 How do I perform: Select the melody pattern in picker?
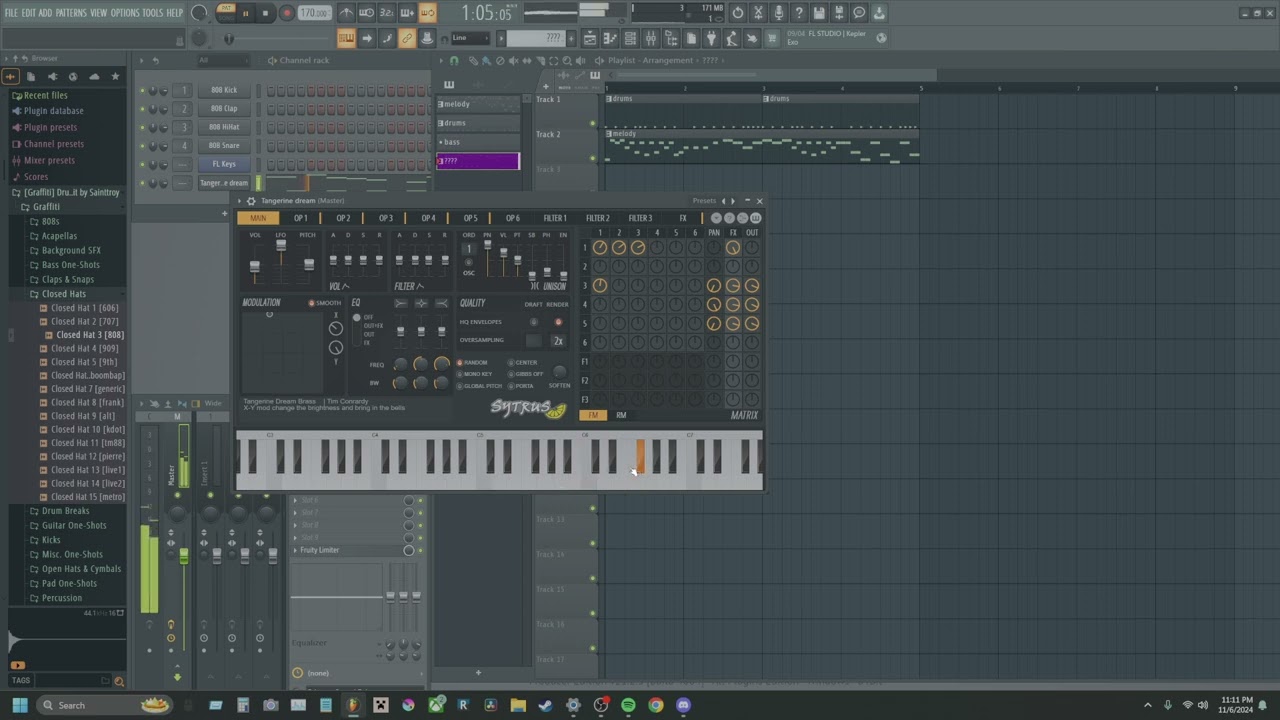[478, 104]
